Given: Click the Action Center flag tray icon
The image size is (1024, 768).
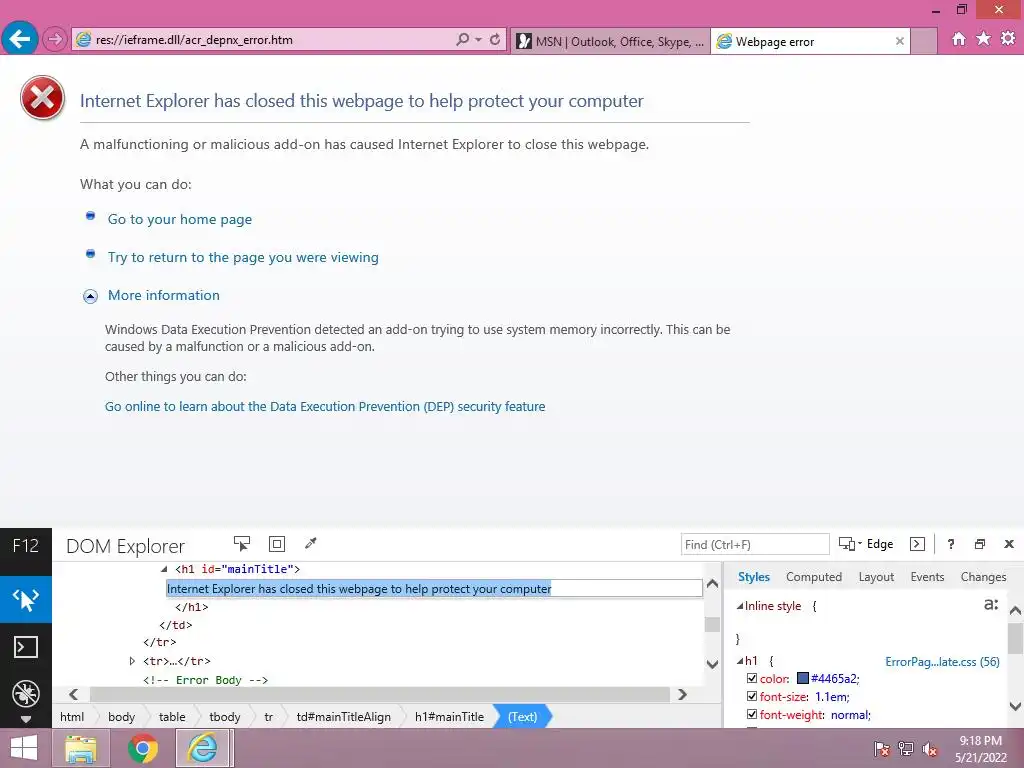Looking at the screenshot, I should 881,749.
